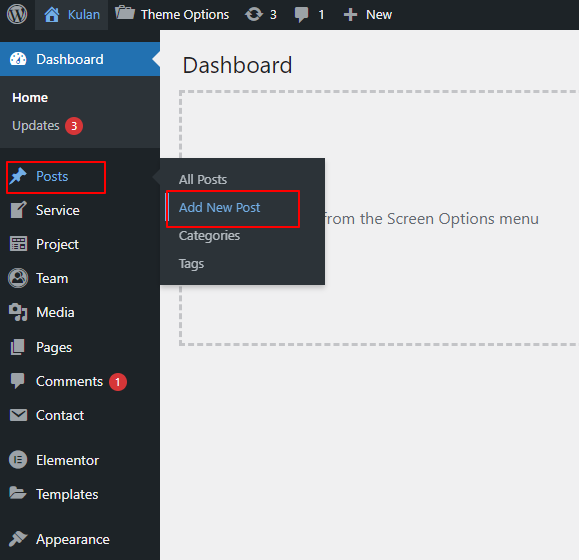This screenshot has height=560, width=579.
Task: Open the Home dashboard submenu link
Action: 30,97
